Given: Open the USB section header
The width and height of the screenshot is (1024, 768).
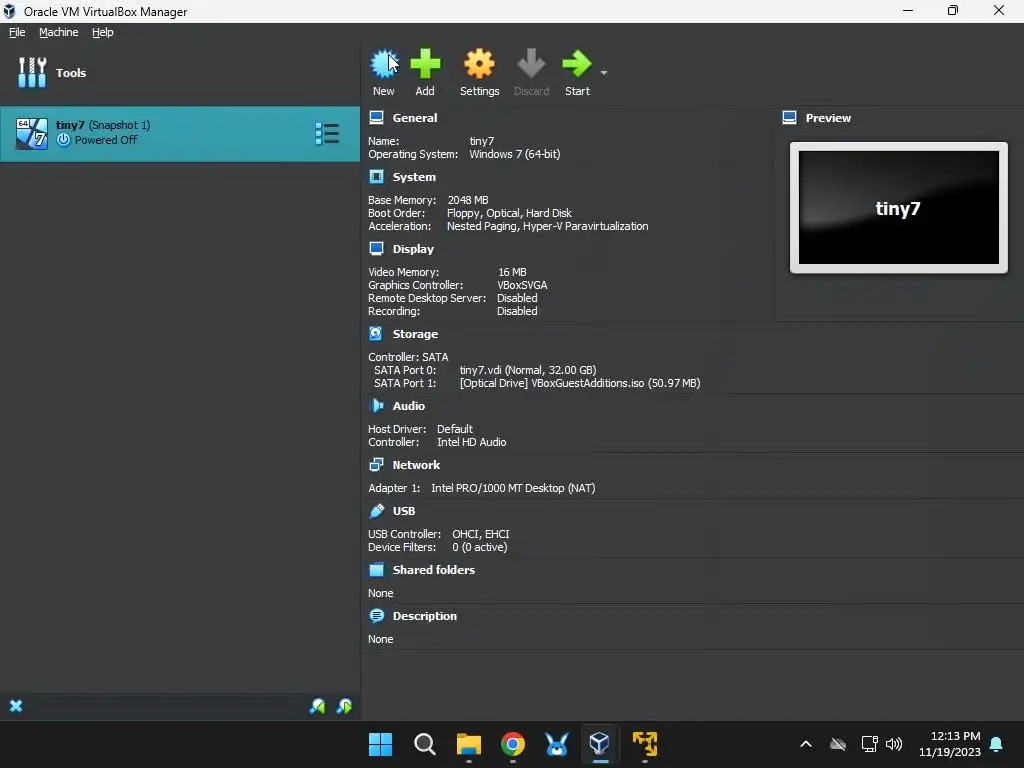Looking at the screenshot, I should 404,511.
